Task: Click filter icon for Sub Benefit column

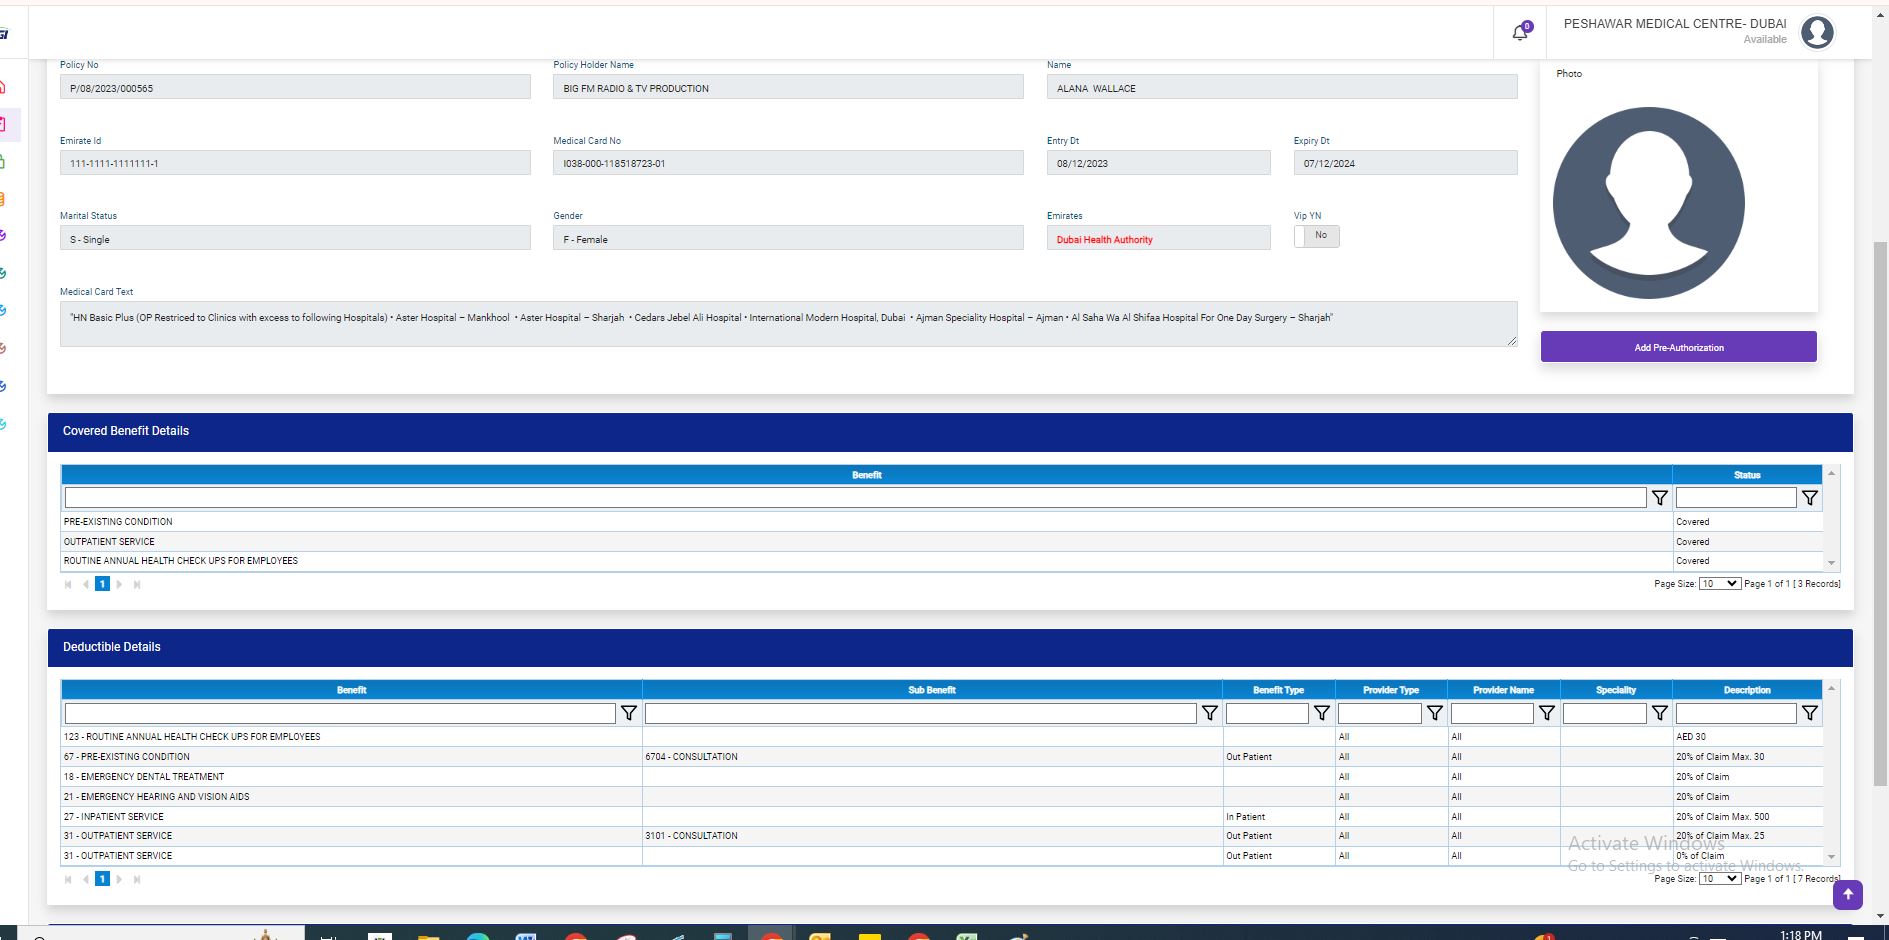Action: pos(1209,713)
